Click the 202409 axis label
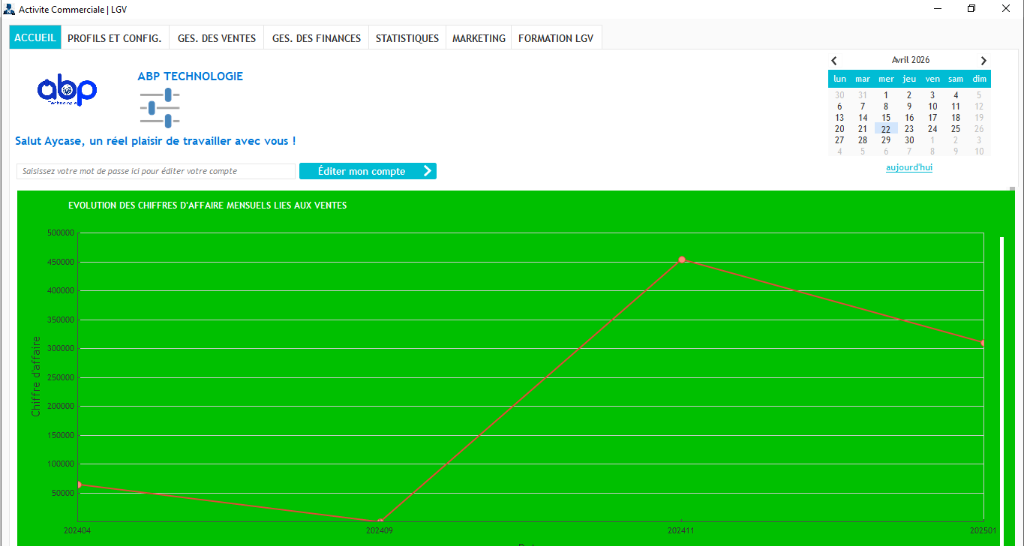 point(379,530)
